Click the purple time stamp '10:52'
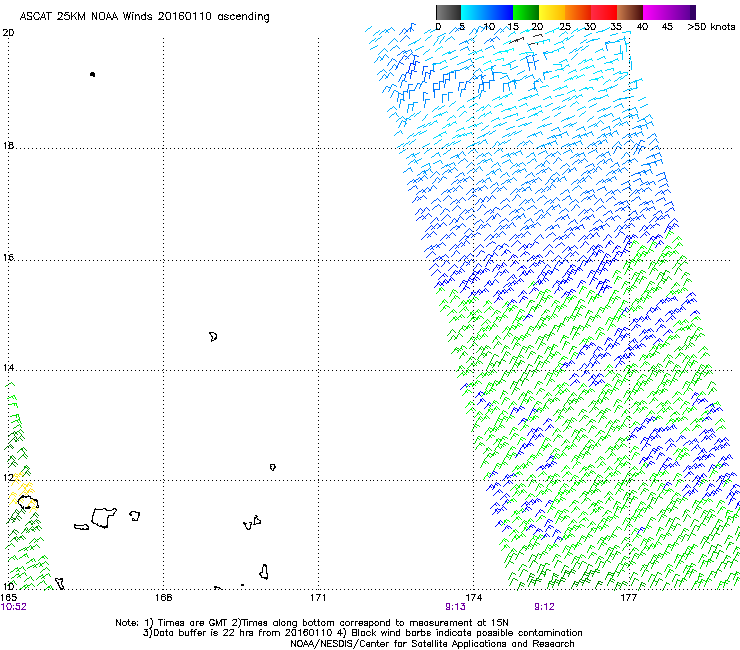The height and width of the screenshot is (650, 740). (x=14, y=607)
